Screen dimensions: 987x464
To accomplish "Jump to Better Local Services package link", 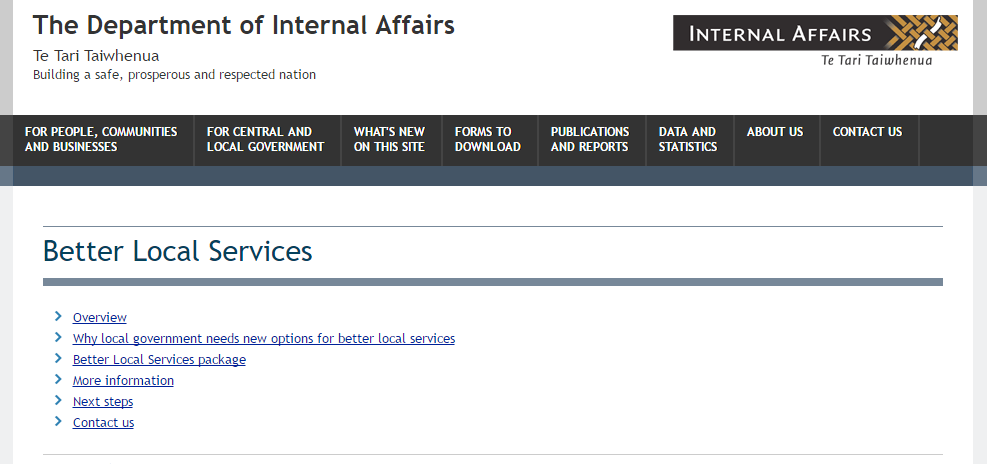I will click(x=159, y=359).
